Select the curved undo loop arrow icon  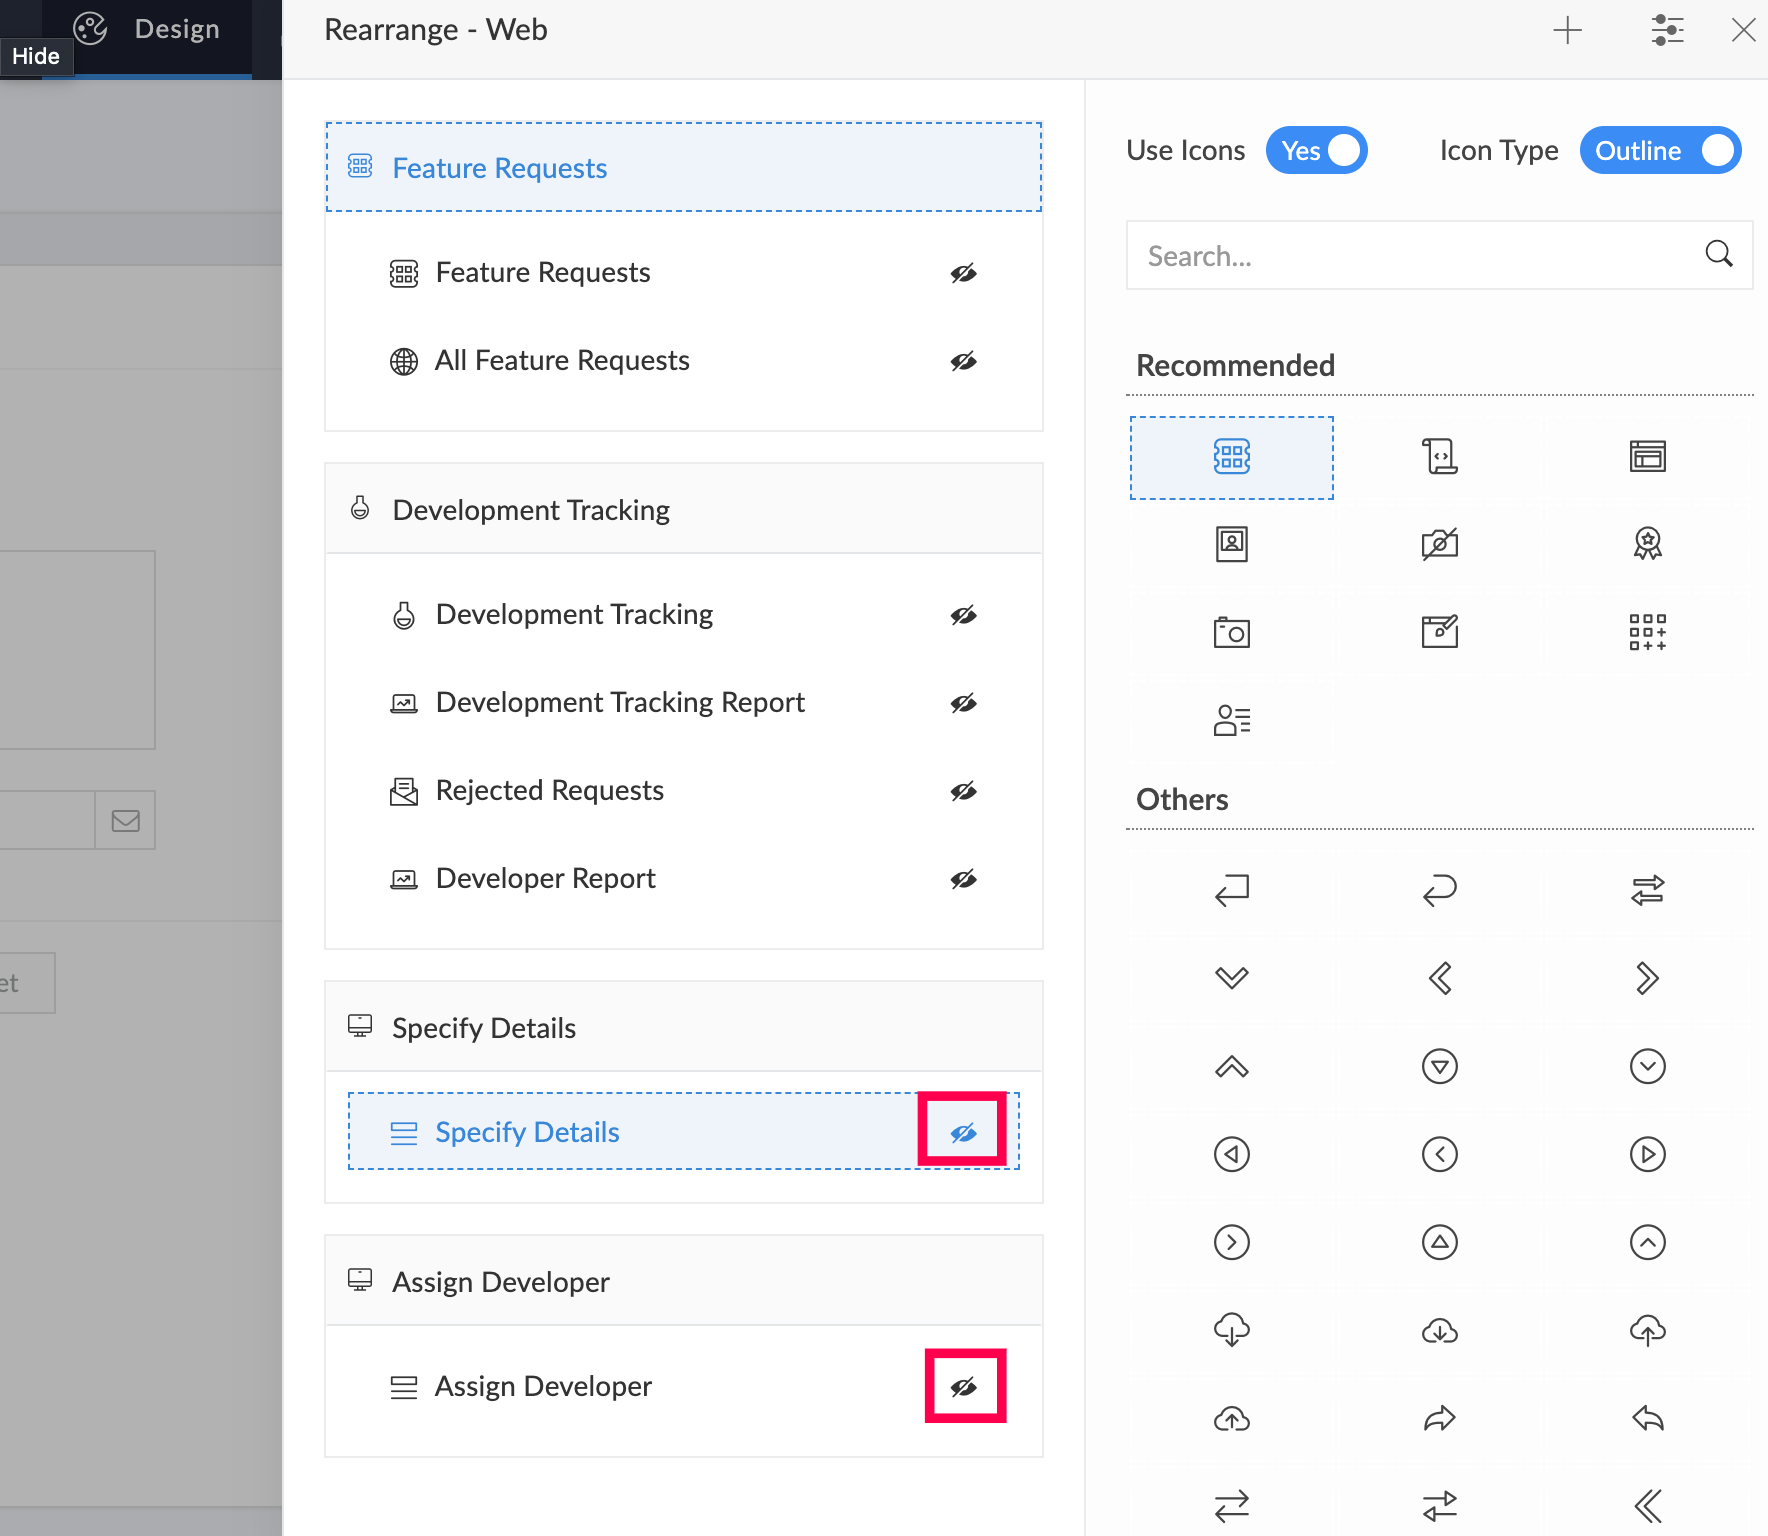pyautogui.click(x=1440, y=889)
